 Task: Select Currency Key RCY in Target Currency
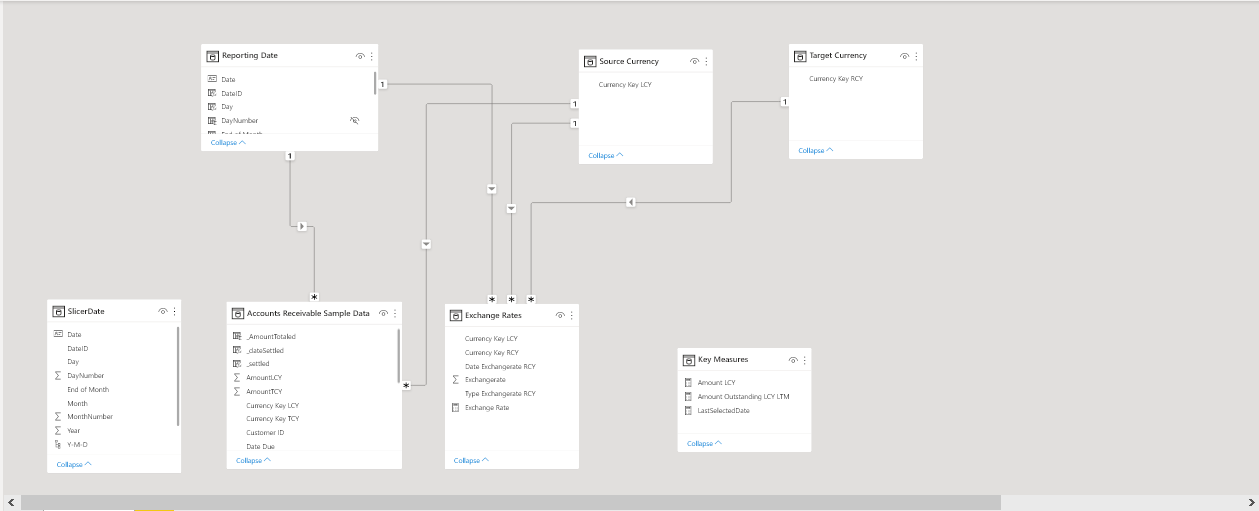tap(836, 78)
